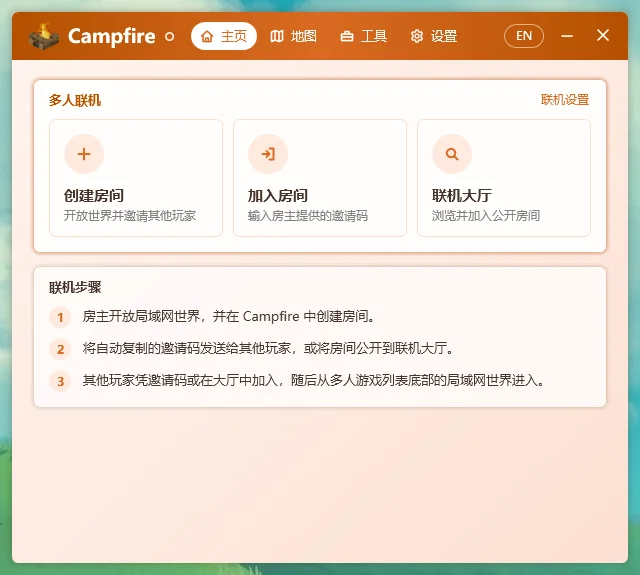Open the 联机大厅 card title
This screenshot has width=640, height=575.
[462, 195]
